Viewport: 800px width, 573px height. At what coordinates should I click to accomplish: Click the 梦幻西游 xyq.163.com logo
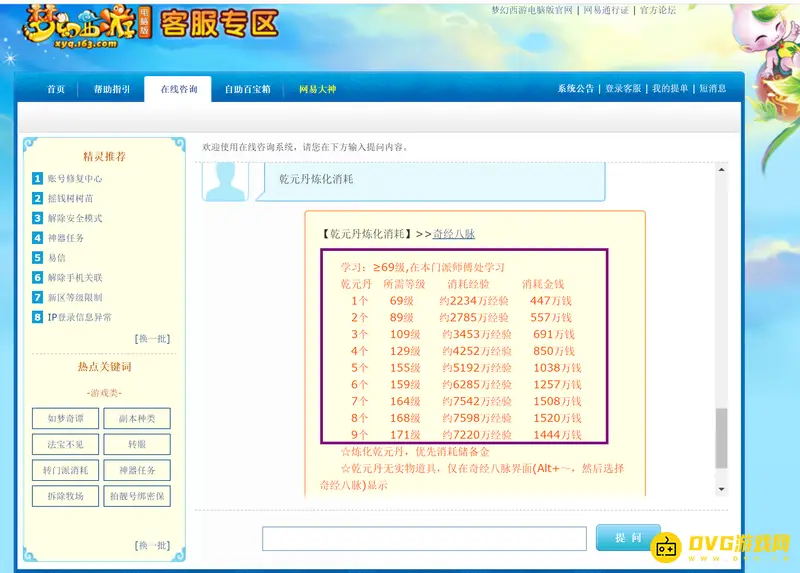pyautogui.click(x=87, y=27)
